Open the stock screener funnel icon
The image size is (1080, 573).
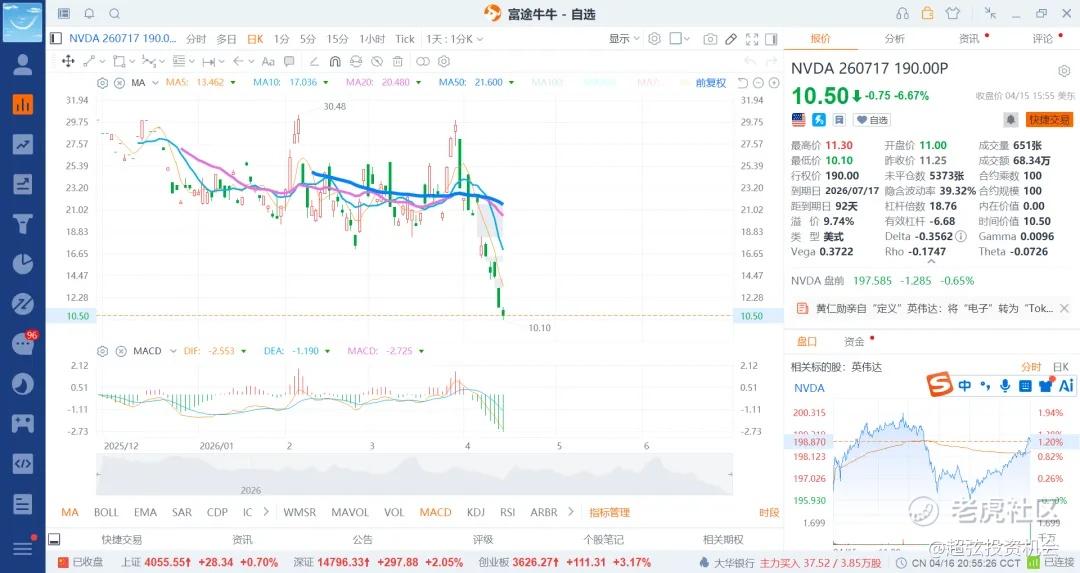point(23,224)
